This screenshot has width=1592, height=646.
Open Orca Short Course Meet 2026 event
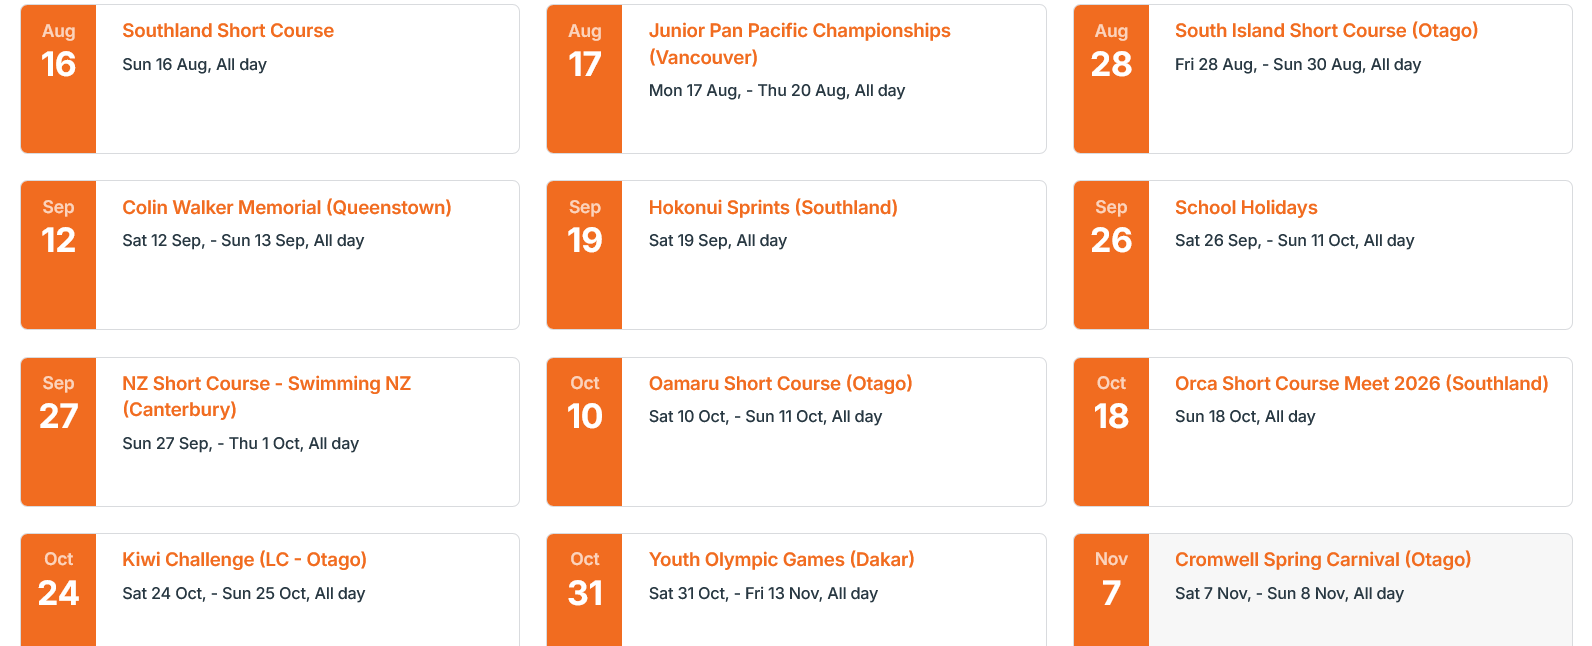(x=1361, y=383)
